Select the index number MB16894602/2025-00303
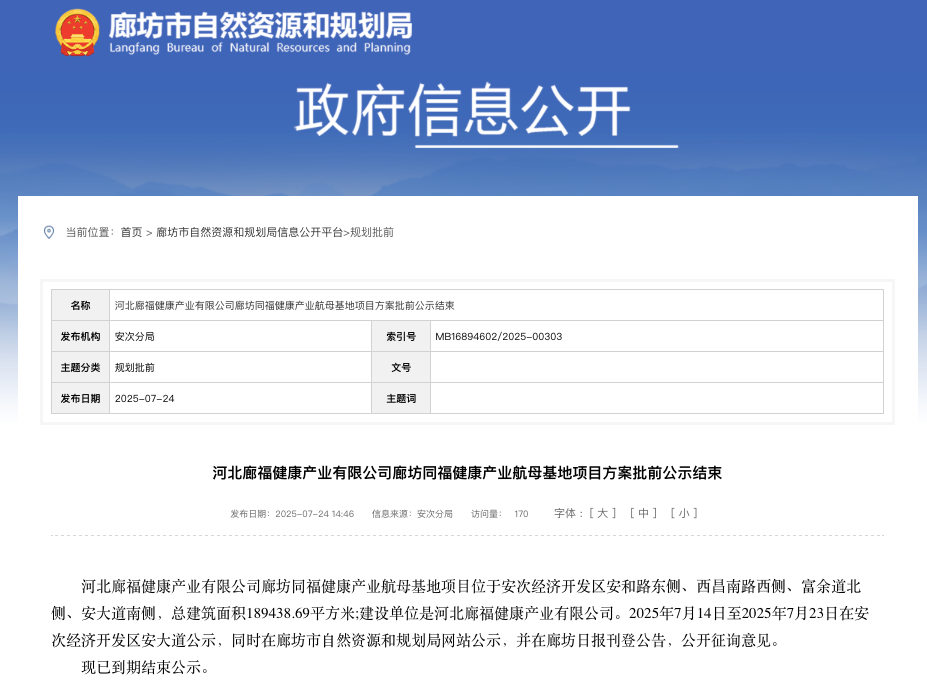The height and width of the screenshot is (686, 927). tap(498, 336)
